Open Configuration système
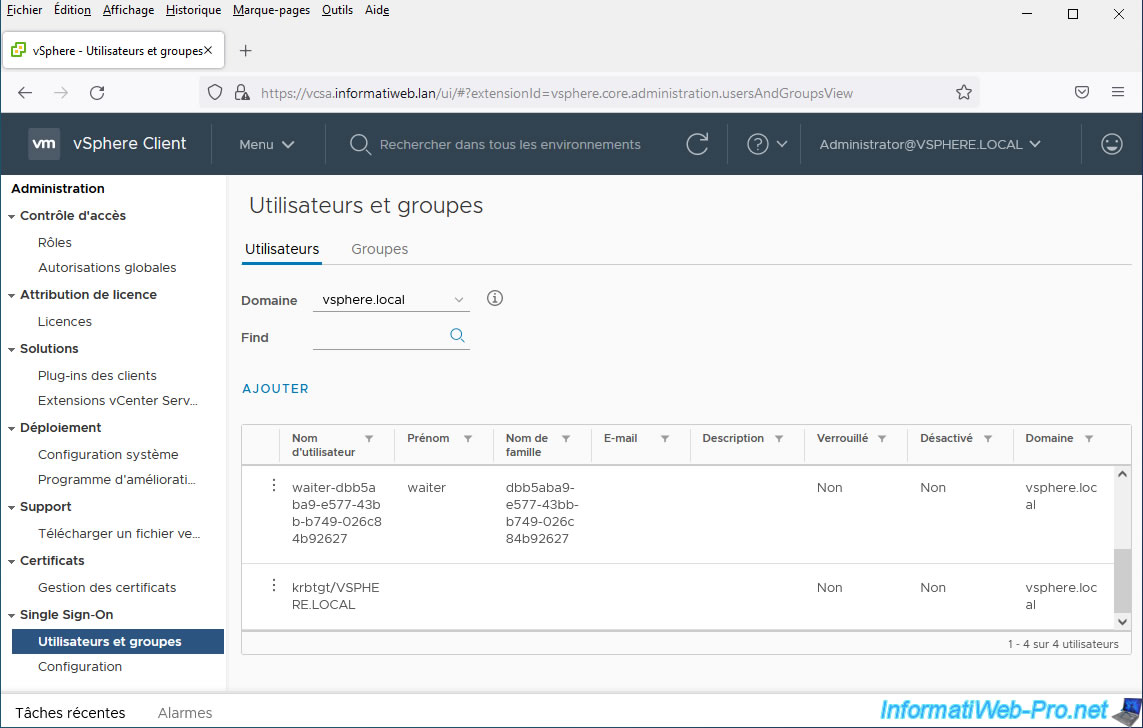This screenshot has width=1143, height=728. 108,454
